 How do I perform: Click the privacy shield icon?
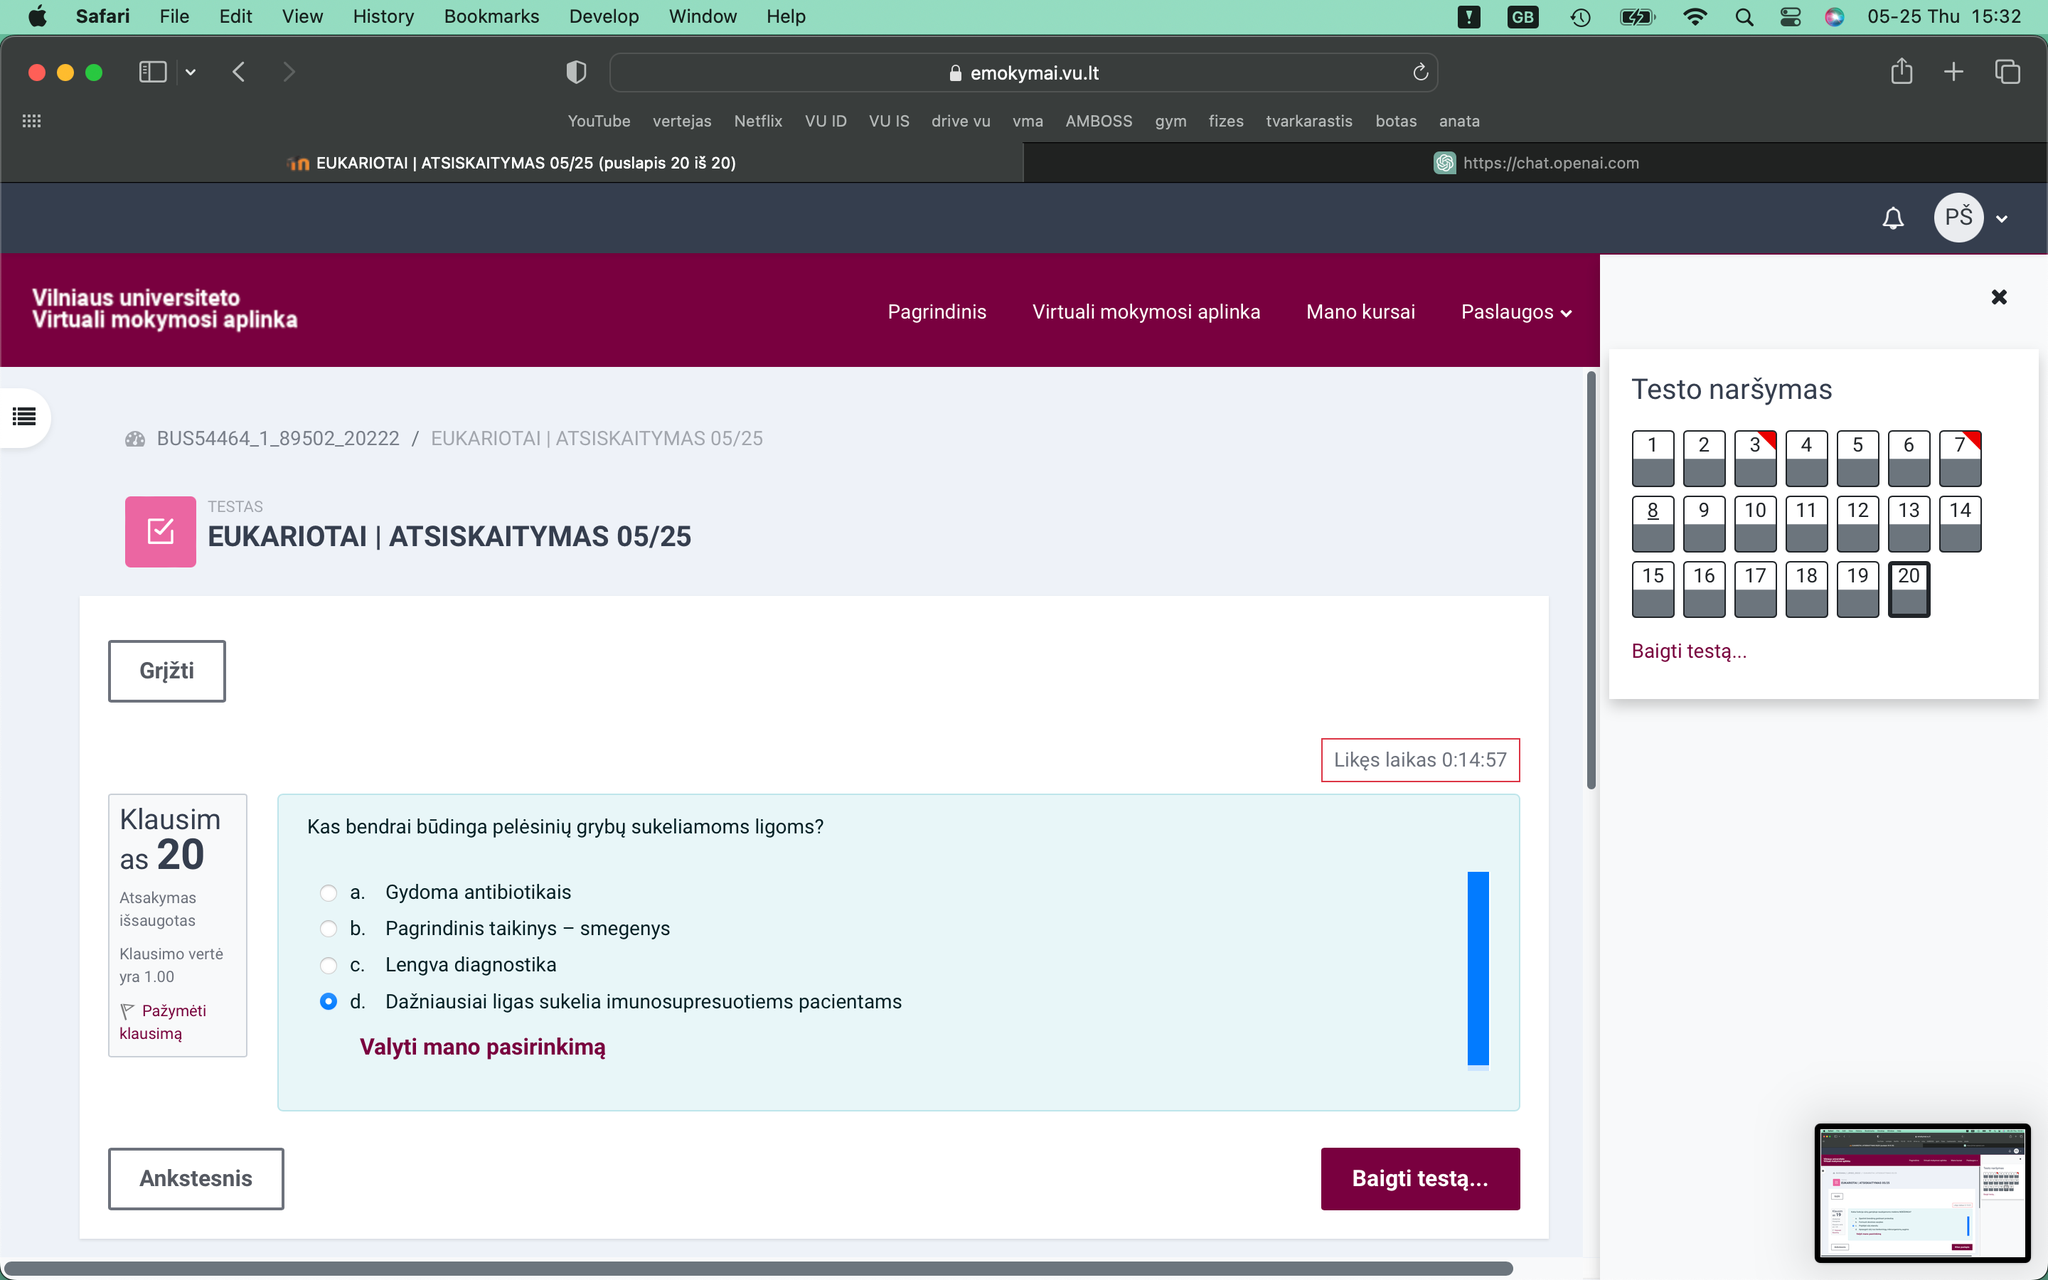(576, 72)
